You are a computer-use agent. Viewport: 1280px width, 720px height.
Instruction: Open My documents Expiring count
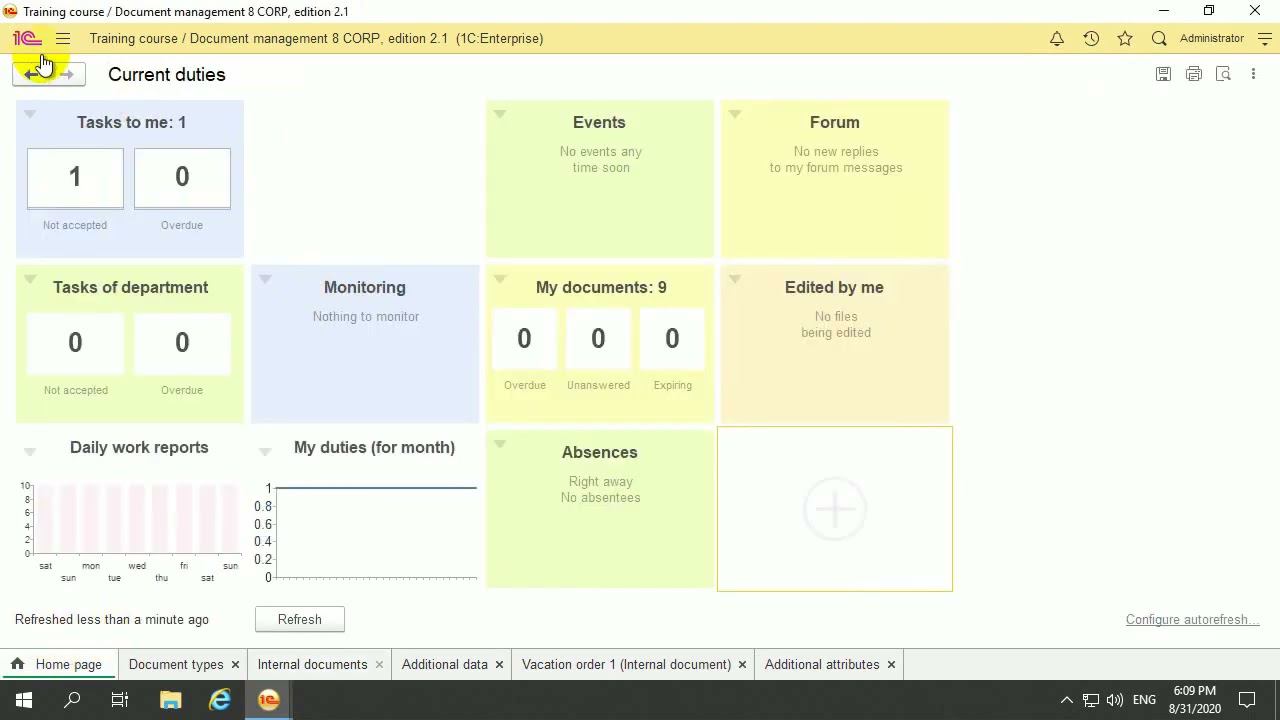[672, 339]
